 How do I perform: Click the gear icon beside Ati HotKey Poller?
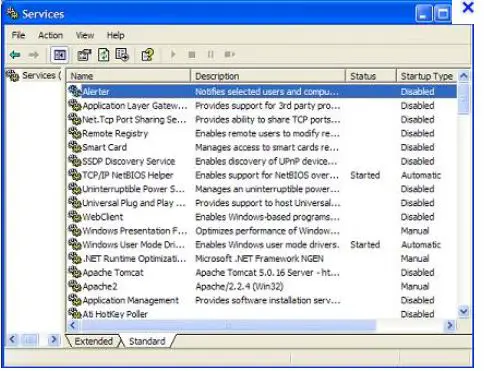(x=75, y=314)
